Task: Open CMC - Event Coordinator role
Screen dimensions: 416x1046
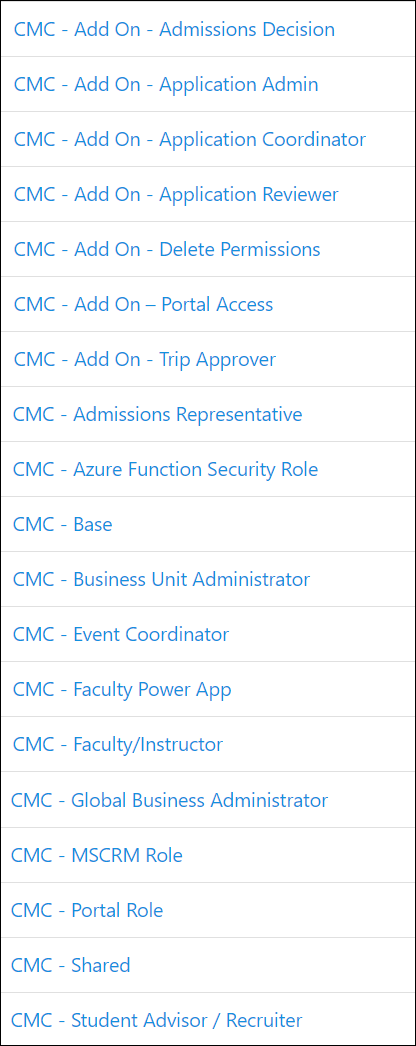Action: pos(121,634)
